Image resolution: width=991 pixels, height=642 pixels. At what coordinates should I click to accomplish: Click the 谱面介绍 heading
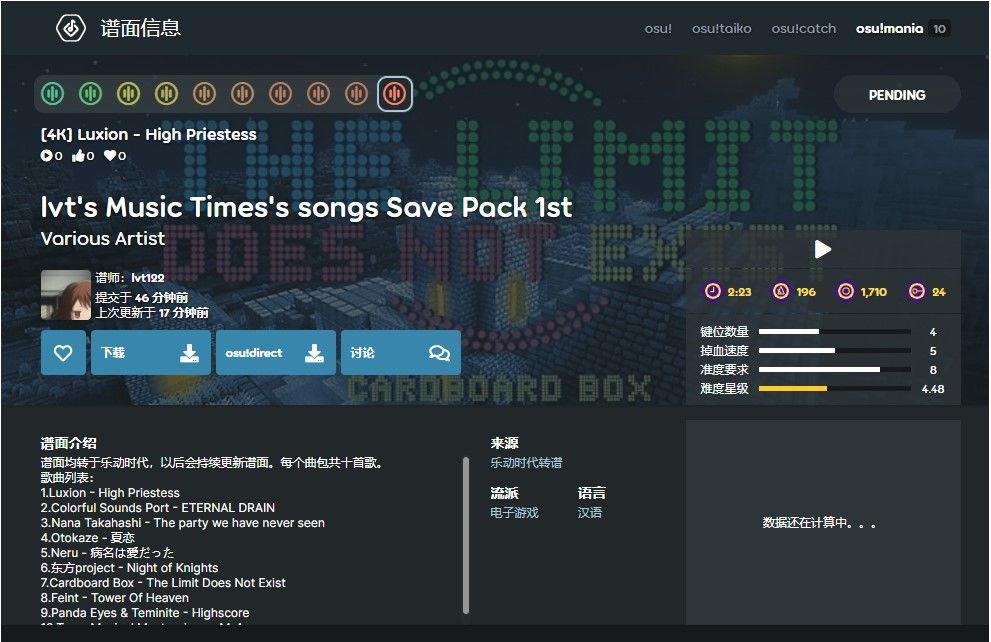click(68, 443)
